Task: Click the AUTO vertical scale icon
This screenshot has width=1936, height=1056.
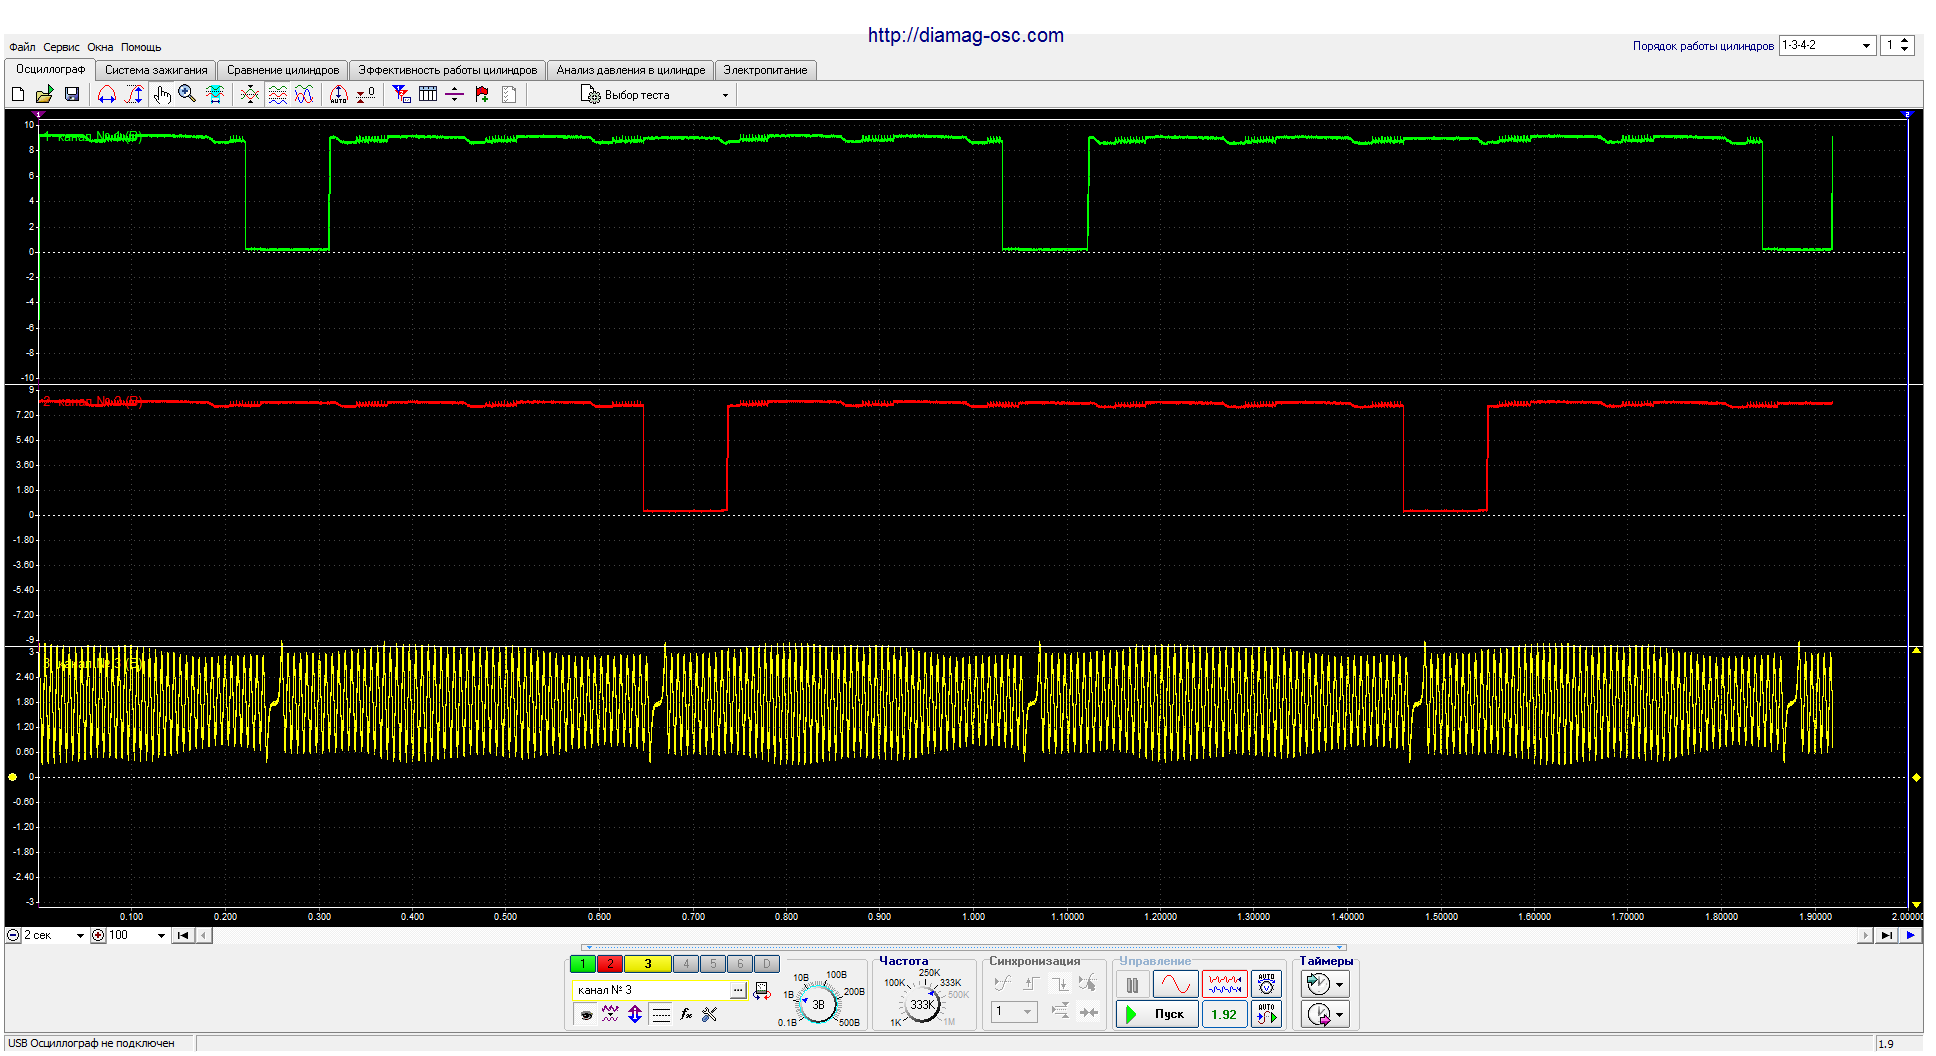Action: [x=339, y=94]
